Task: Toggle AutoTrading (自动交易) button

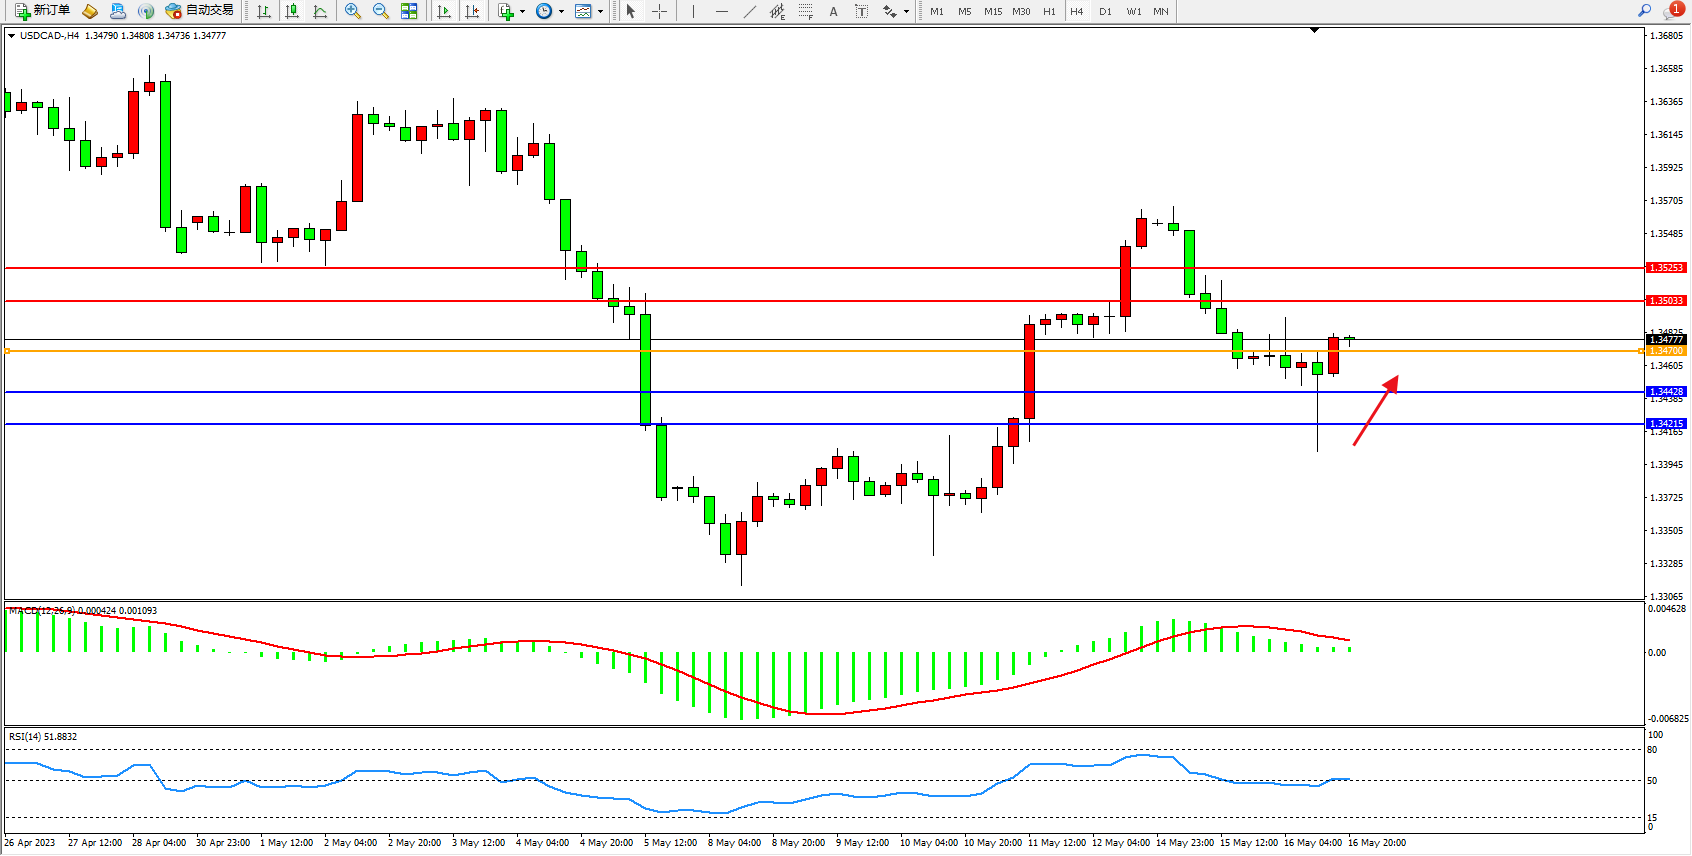Action: point(200,11)
